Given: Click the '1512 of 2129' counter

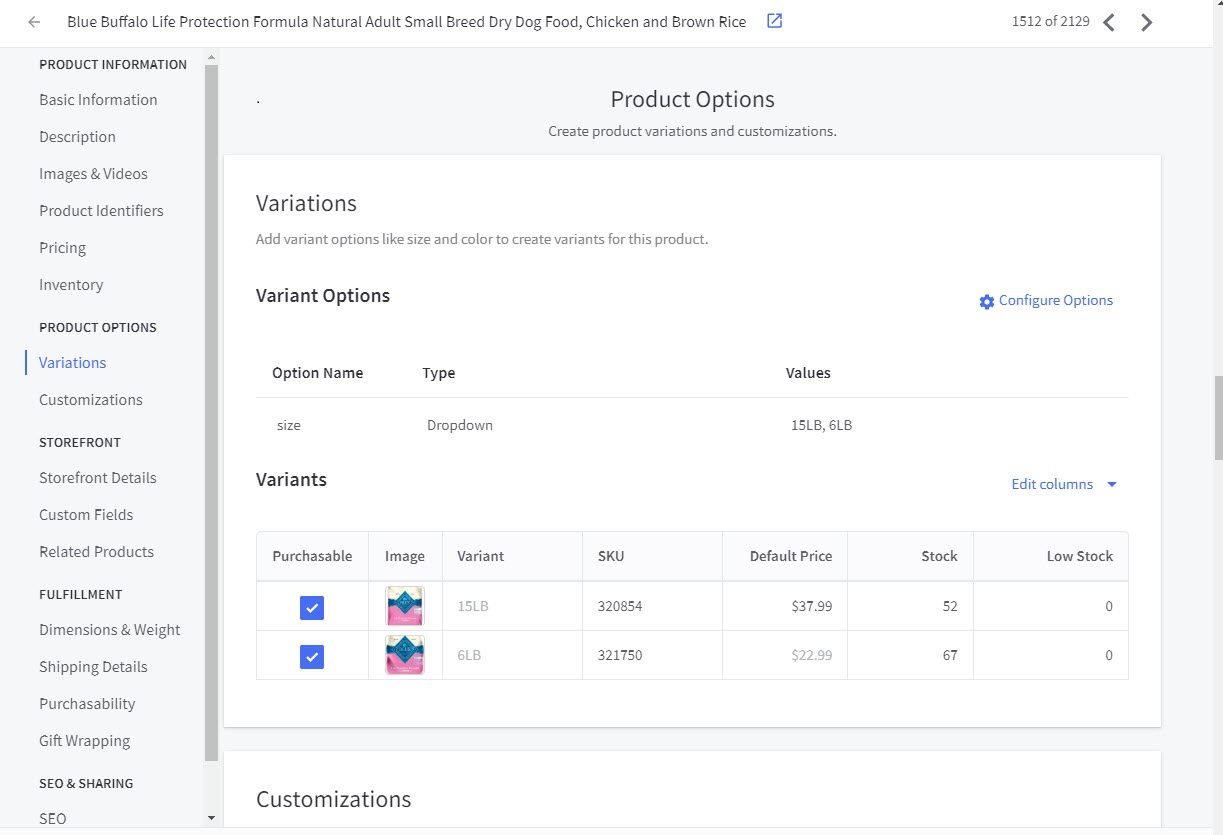Looking at the screenshot, I should tap(1051, 21).
